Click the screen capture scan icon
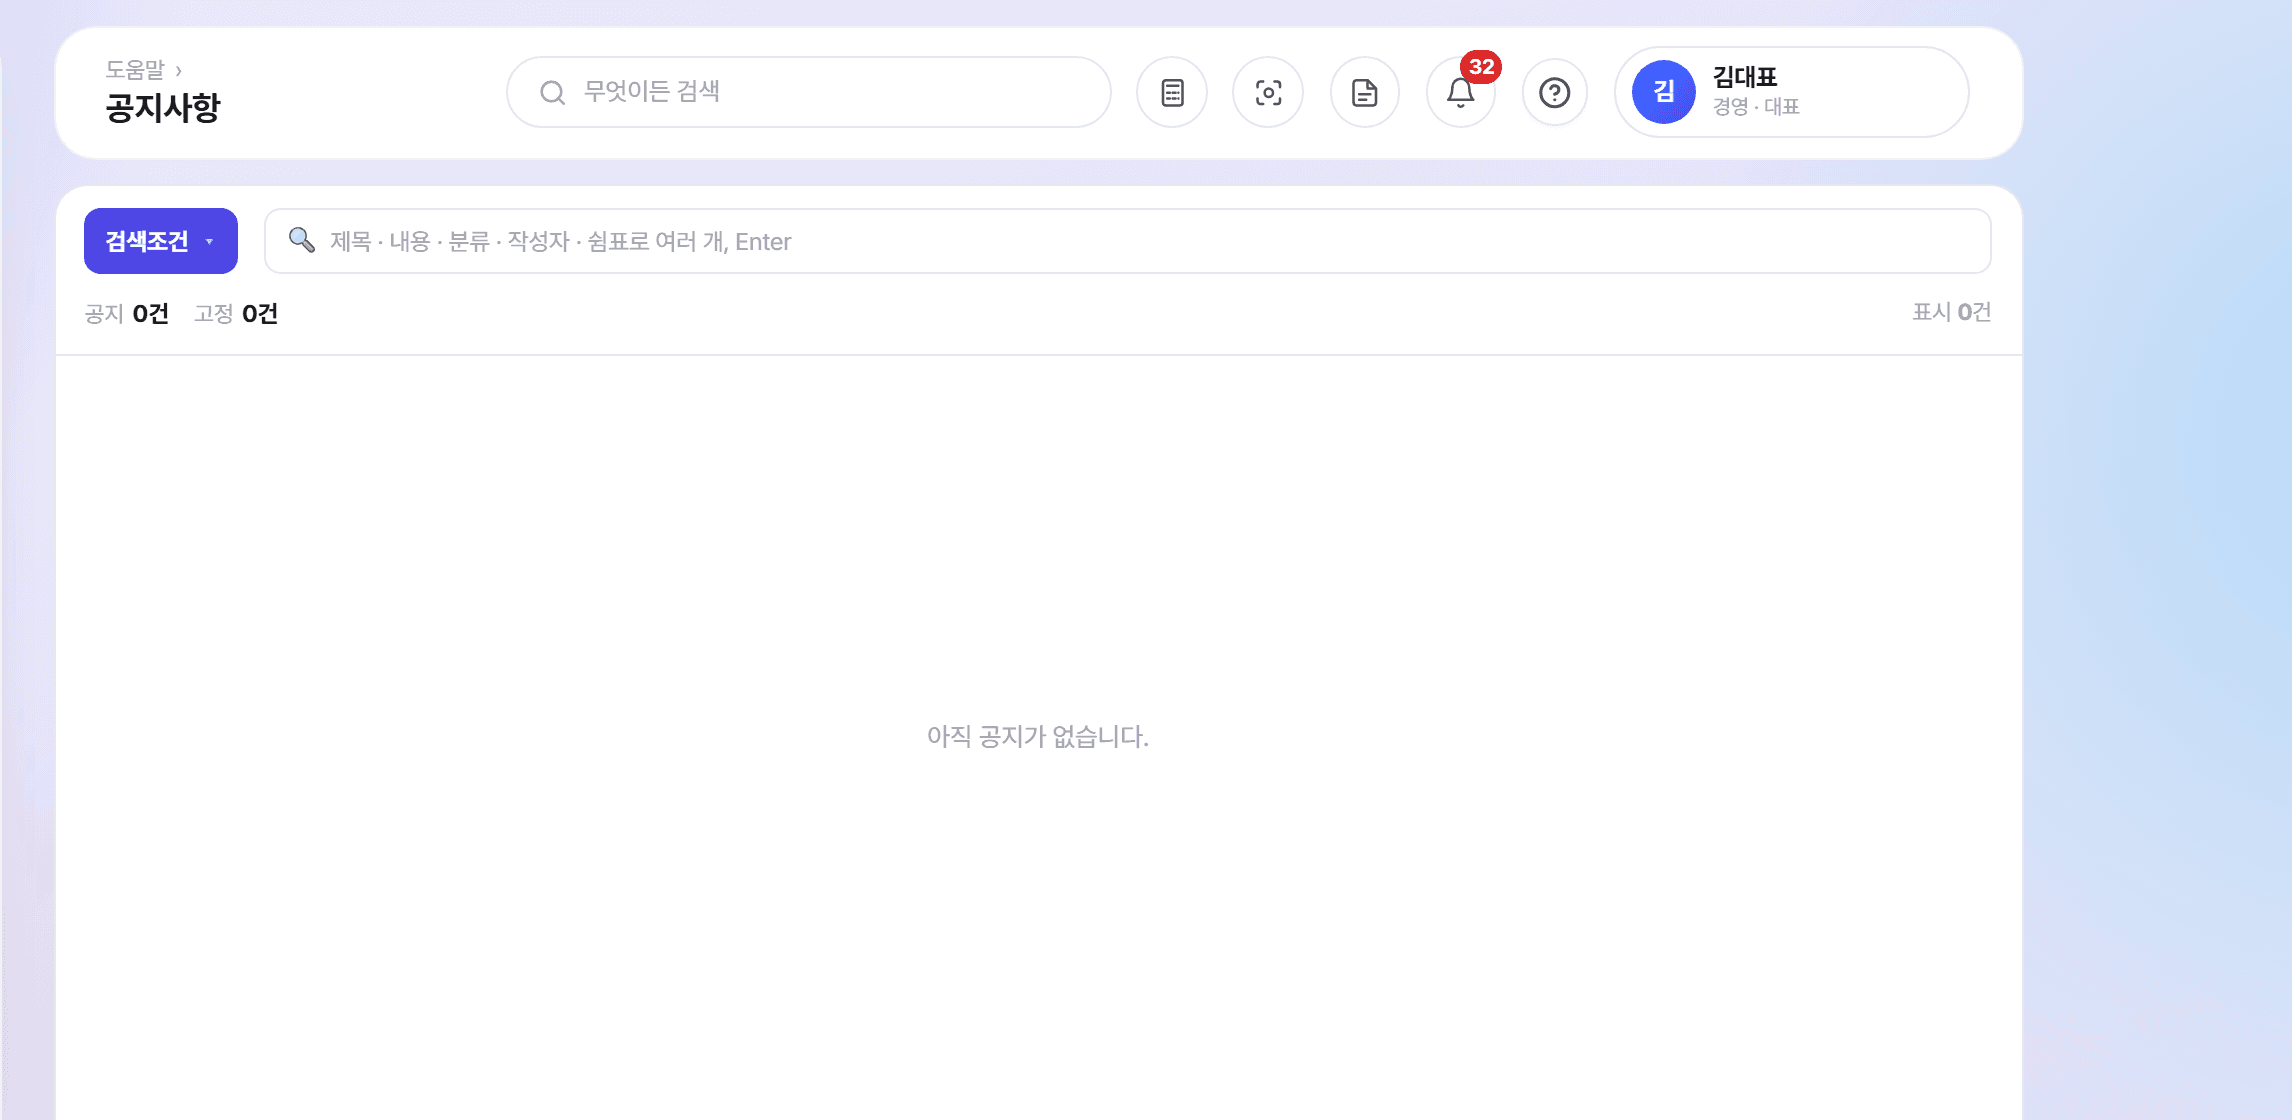 coord(1268,93)
